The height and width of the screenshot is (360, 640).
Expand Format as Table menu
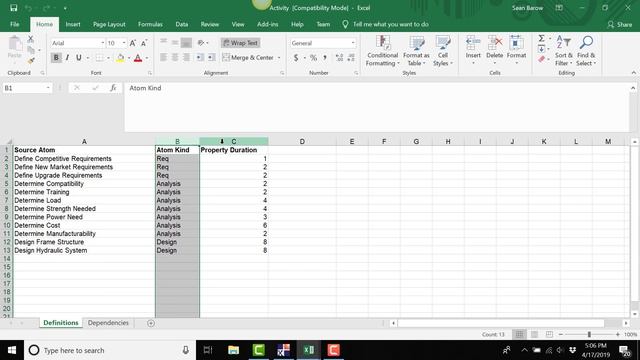(416, 51)
